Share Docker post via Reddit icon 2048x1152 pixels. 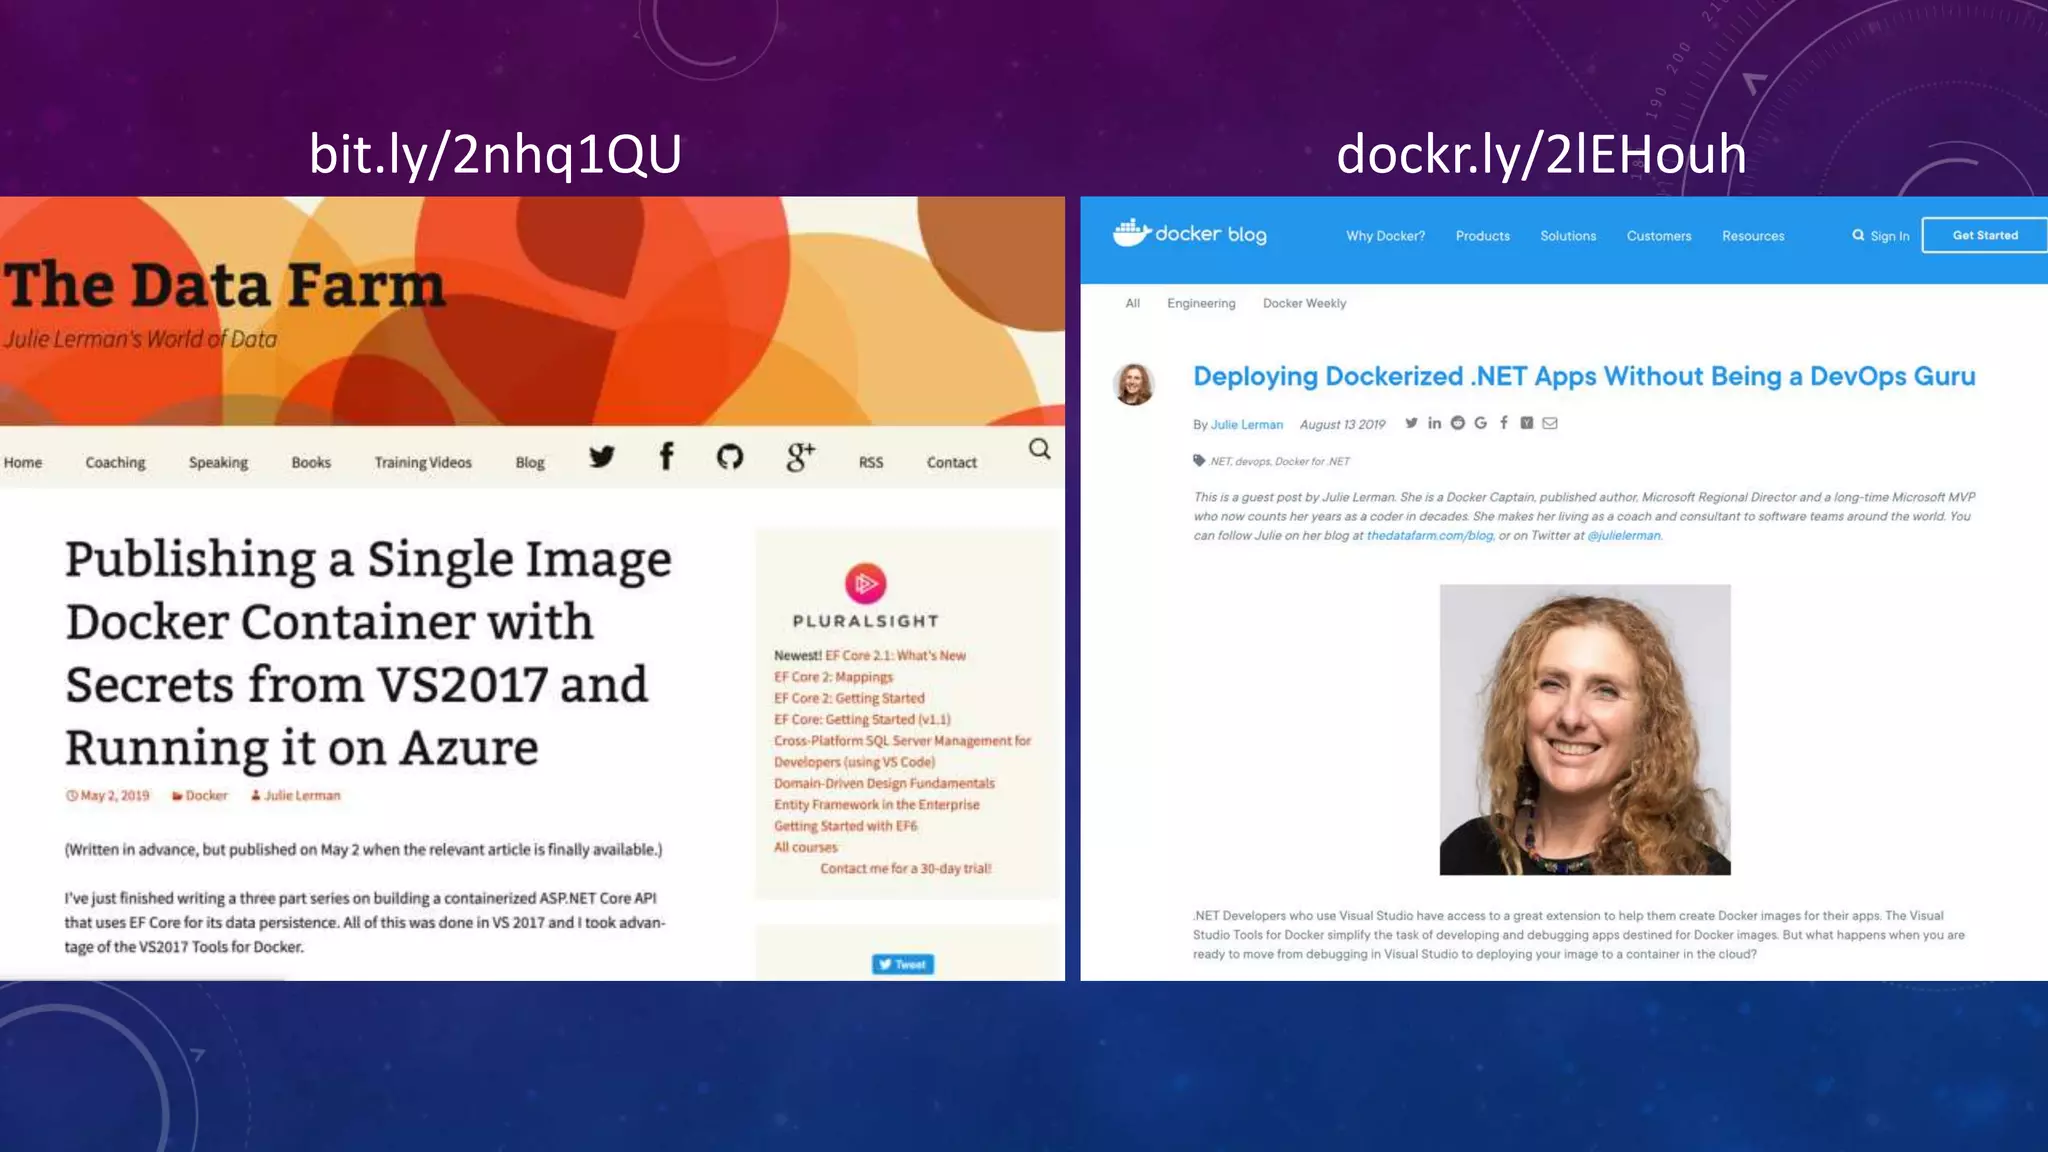(x=1457, y=423)
